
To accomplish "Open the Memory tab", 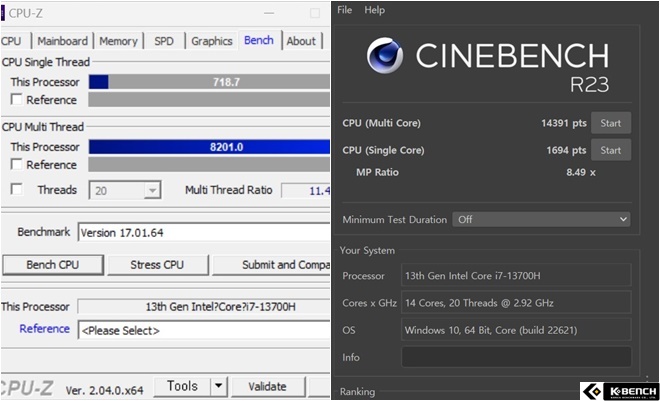I will [118, 41].
